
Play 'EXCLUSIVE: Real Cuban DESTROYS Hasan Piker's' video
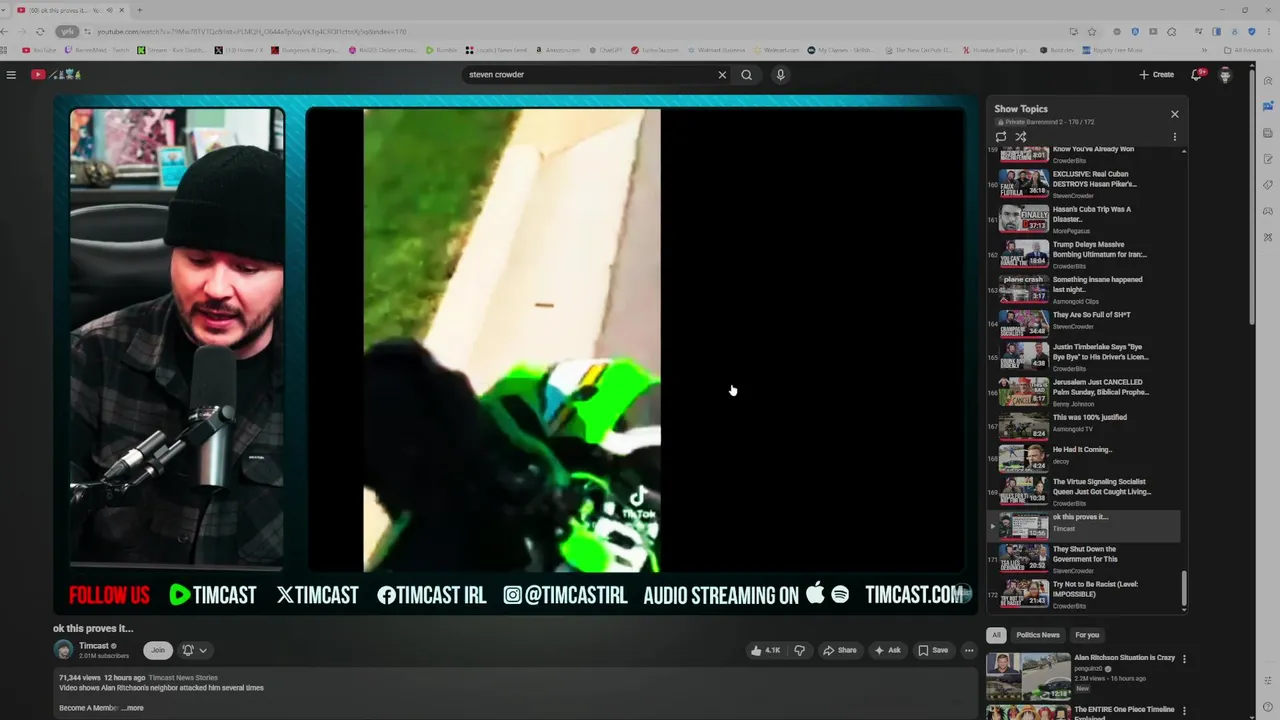1085,184
